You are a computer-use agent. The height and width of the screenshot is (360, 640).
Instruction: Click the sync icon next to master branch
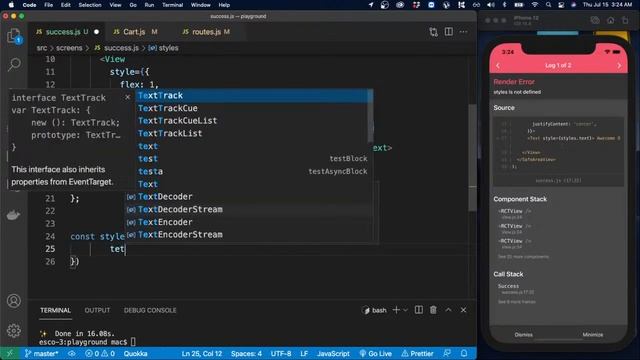coord(71,353)
